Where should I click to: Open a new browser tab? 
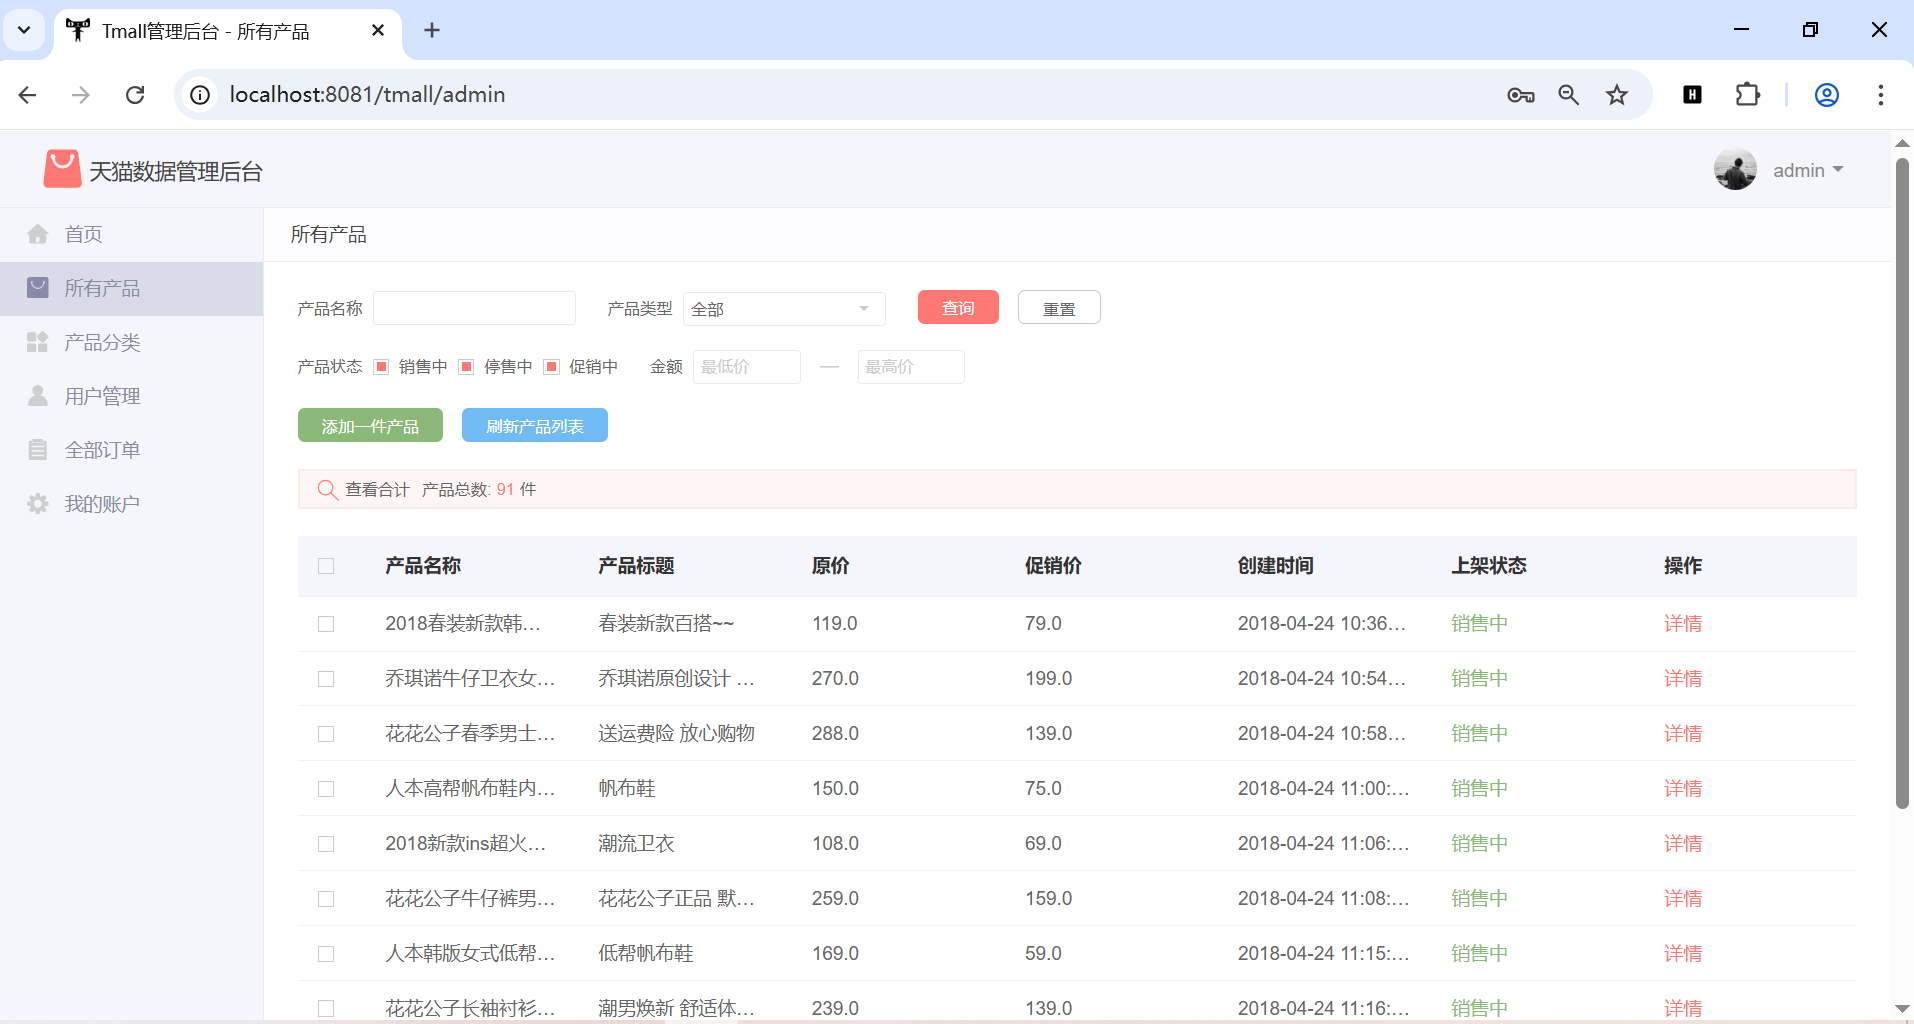[x=432, y=31]
